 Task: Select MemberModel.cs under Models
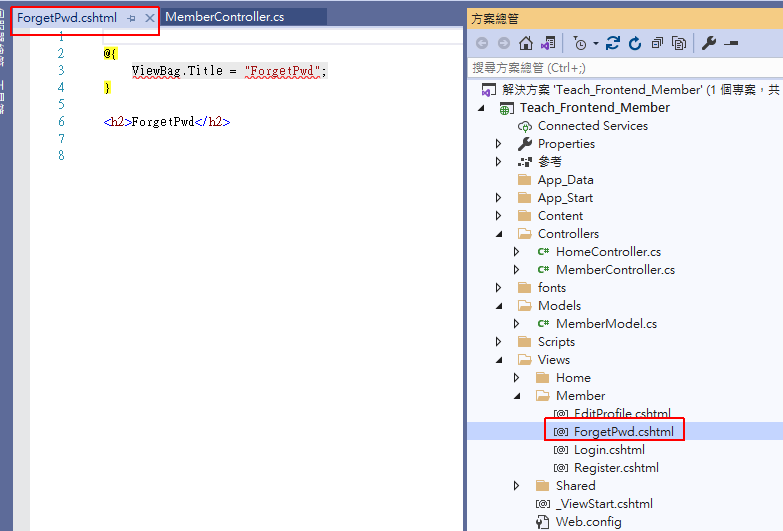tap(606, 324)
